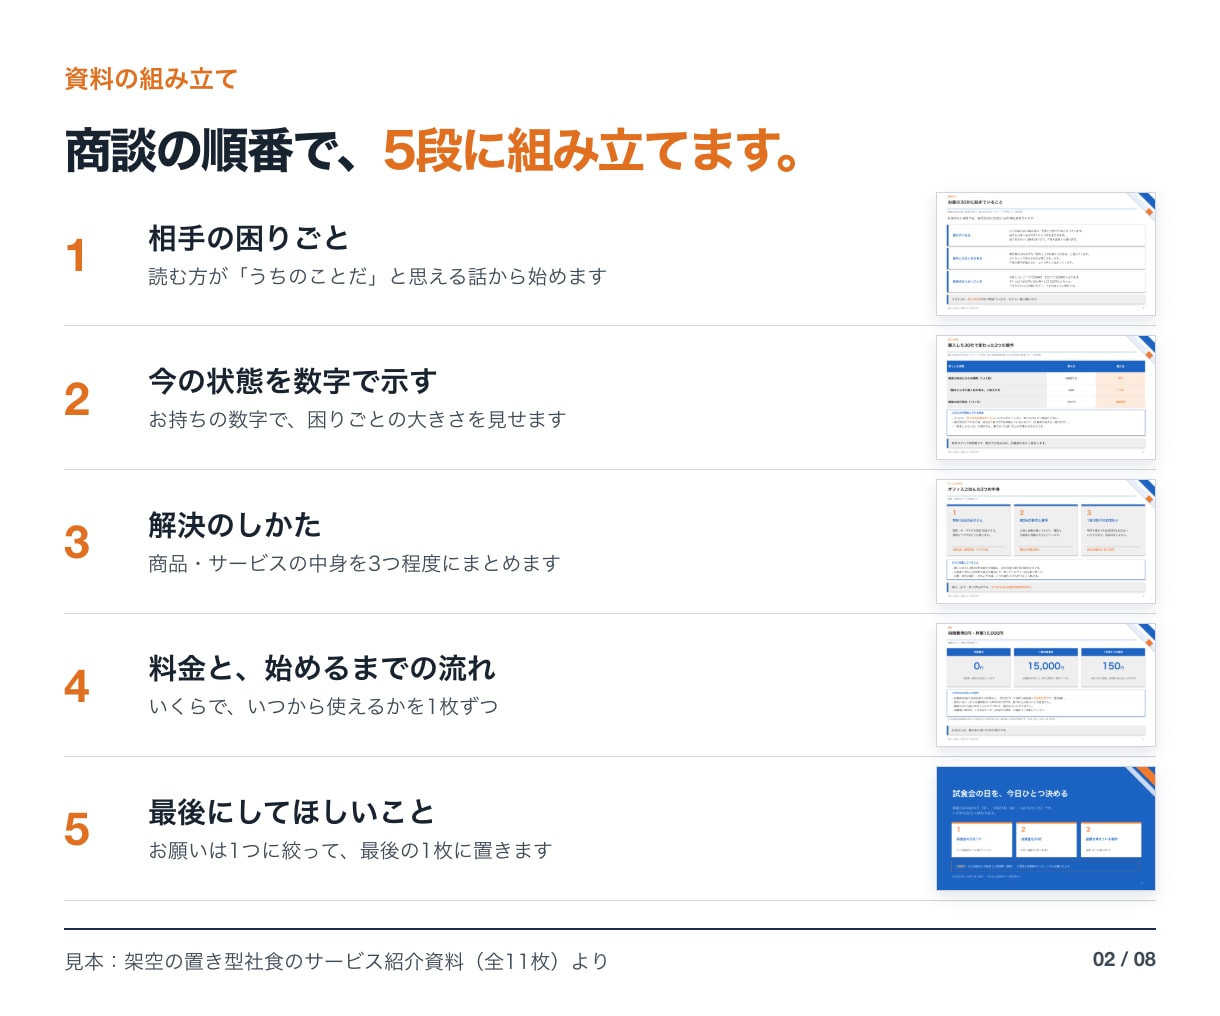
Task: Open the pricing thumbnail showing 15,000
Action: [1046, 685]
